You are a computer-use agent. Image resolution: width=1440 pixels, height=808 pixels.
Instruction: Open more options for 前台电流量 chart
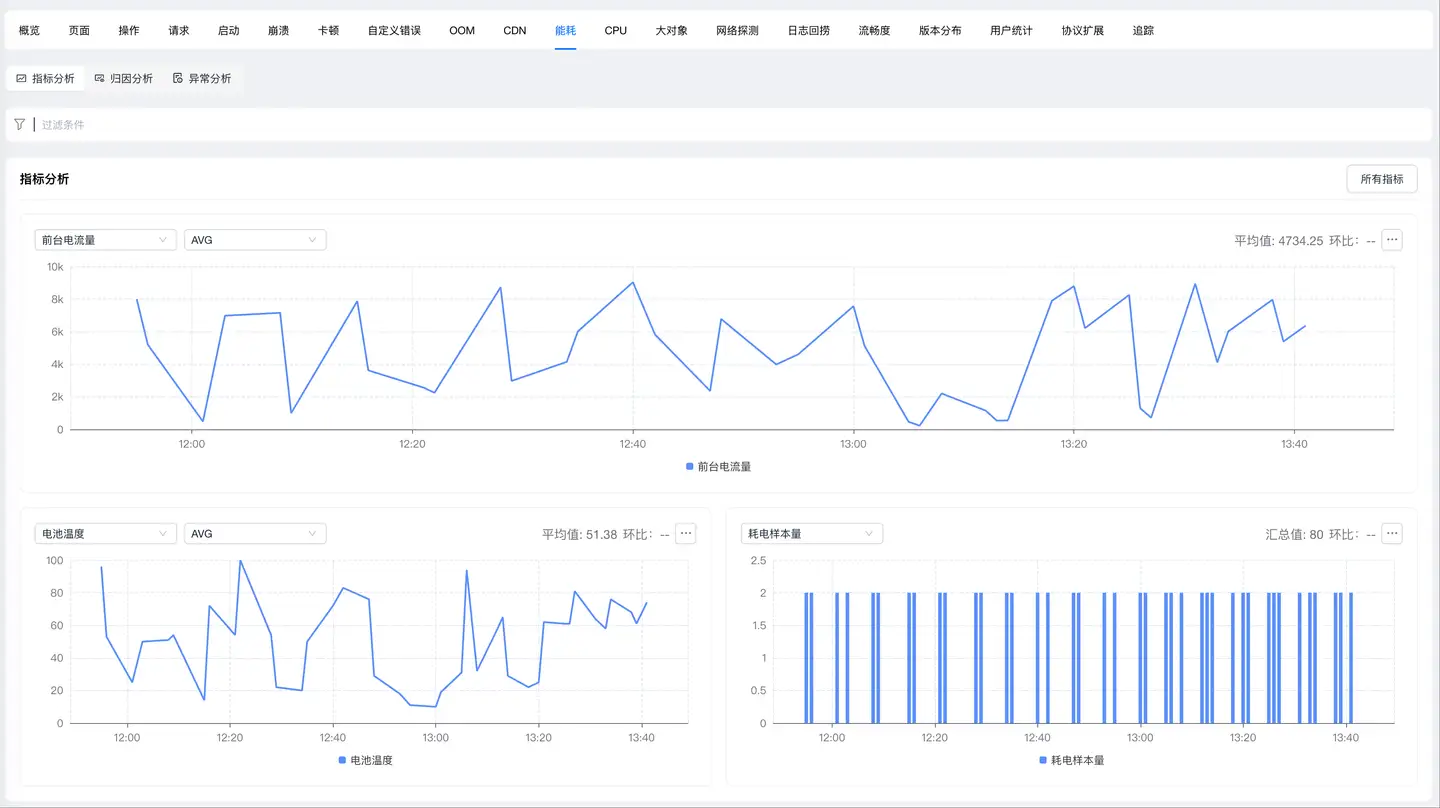click(x=1391, y=240)
